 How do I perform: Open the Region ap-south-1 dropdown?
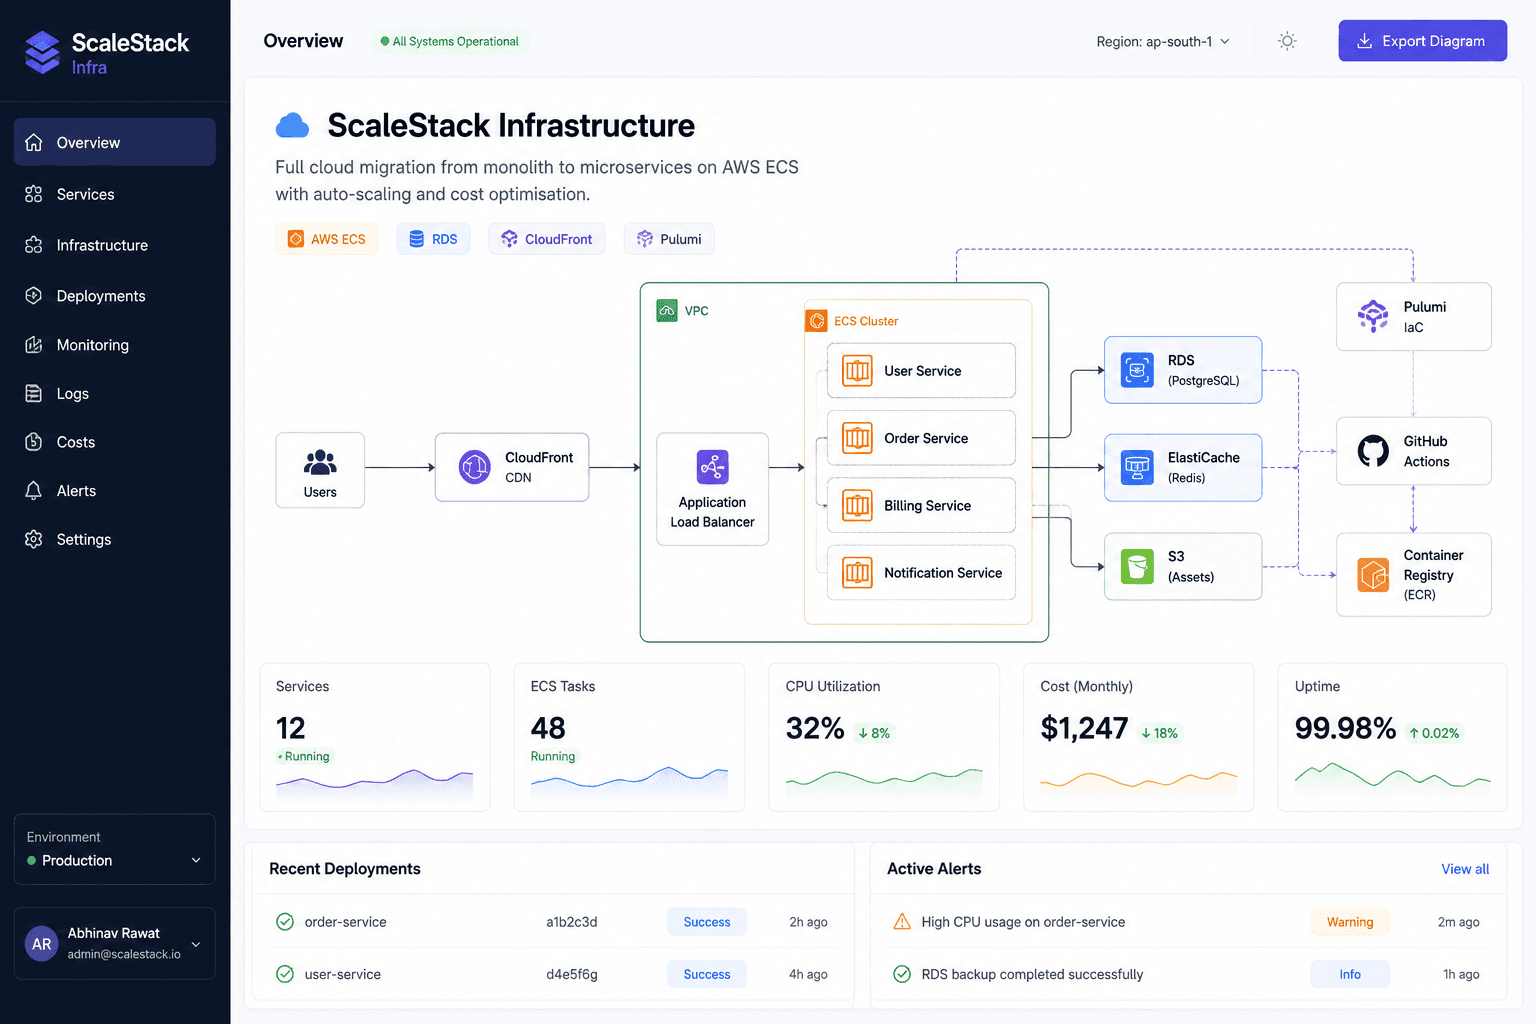point(1163,42)
